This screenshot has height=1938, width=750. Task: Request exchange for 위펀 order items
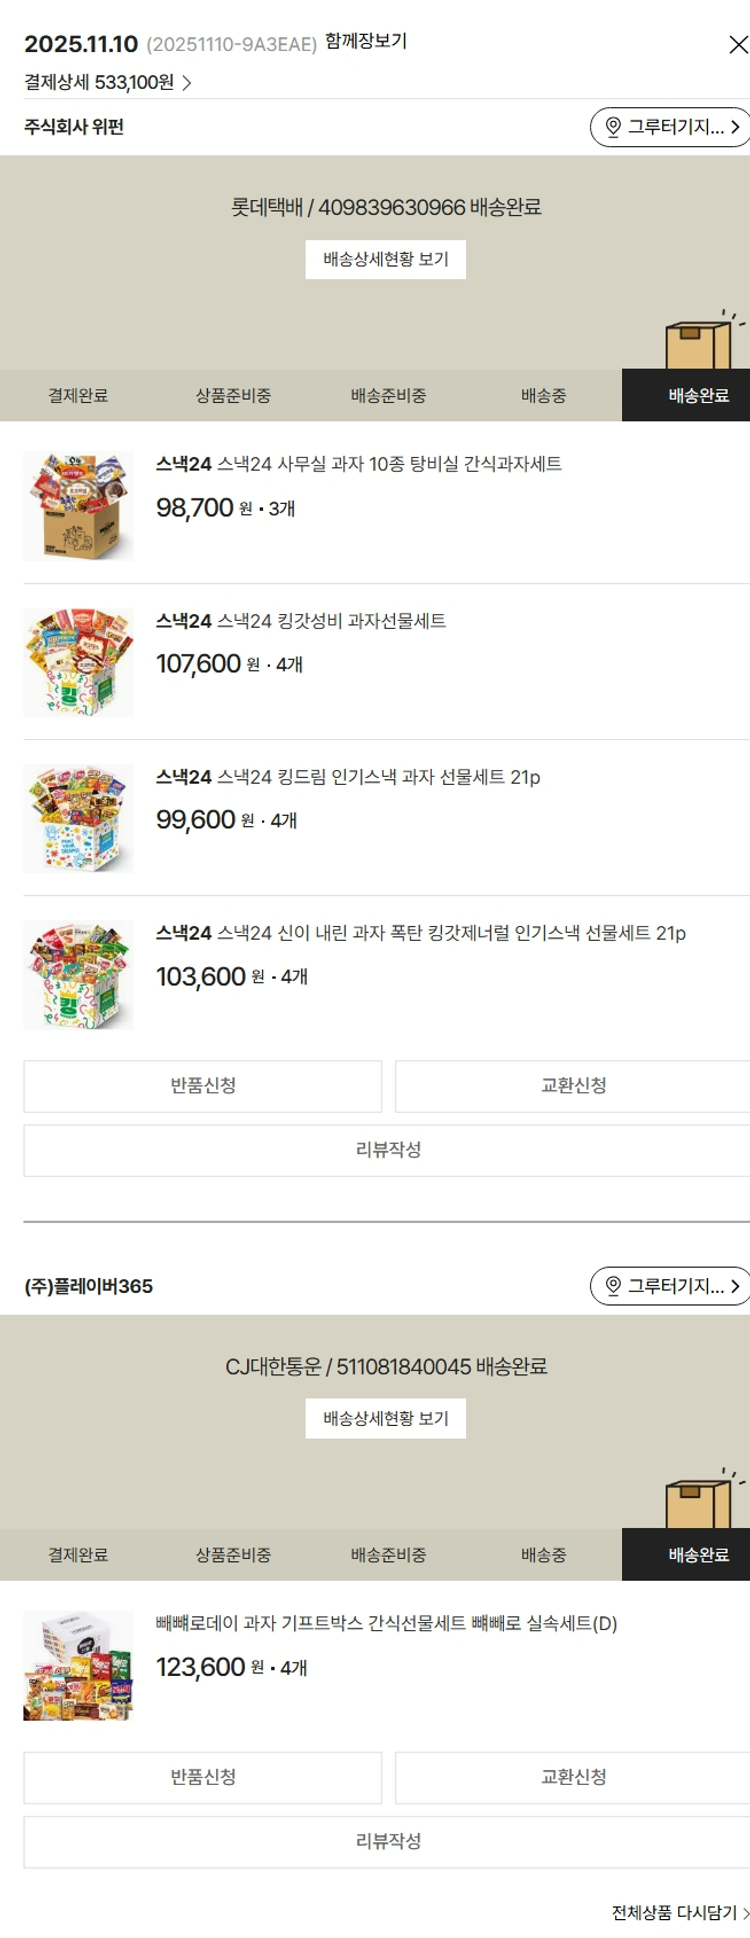[573, 1086]
